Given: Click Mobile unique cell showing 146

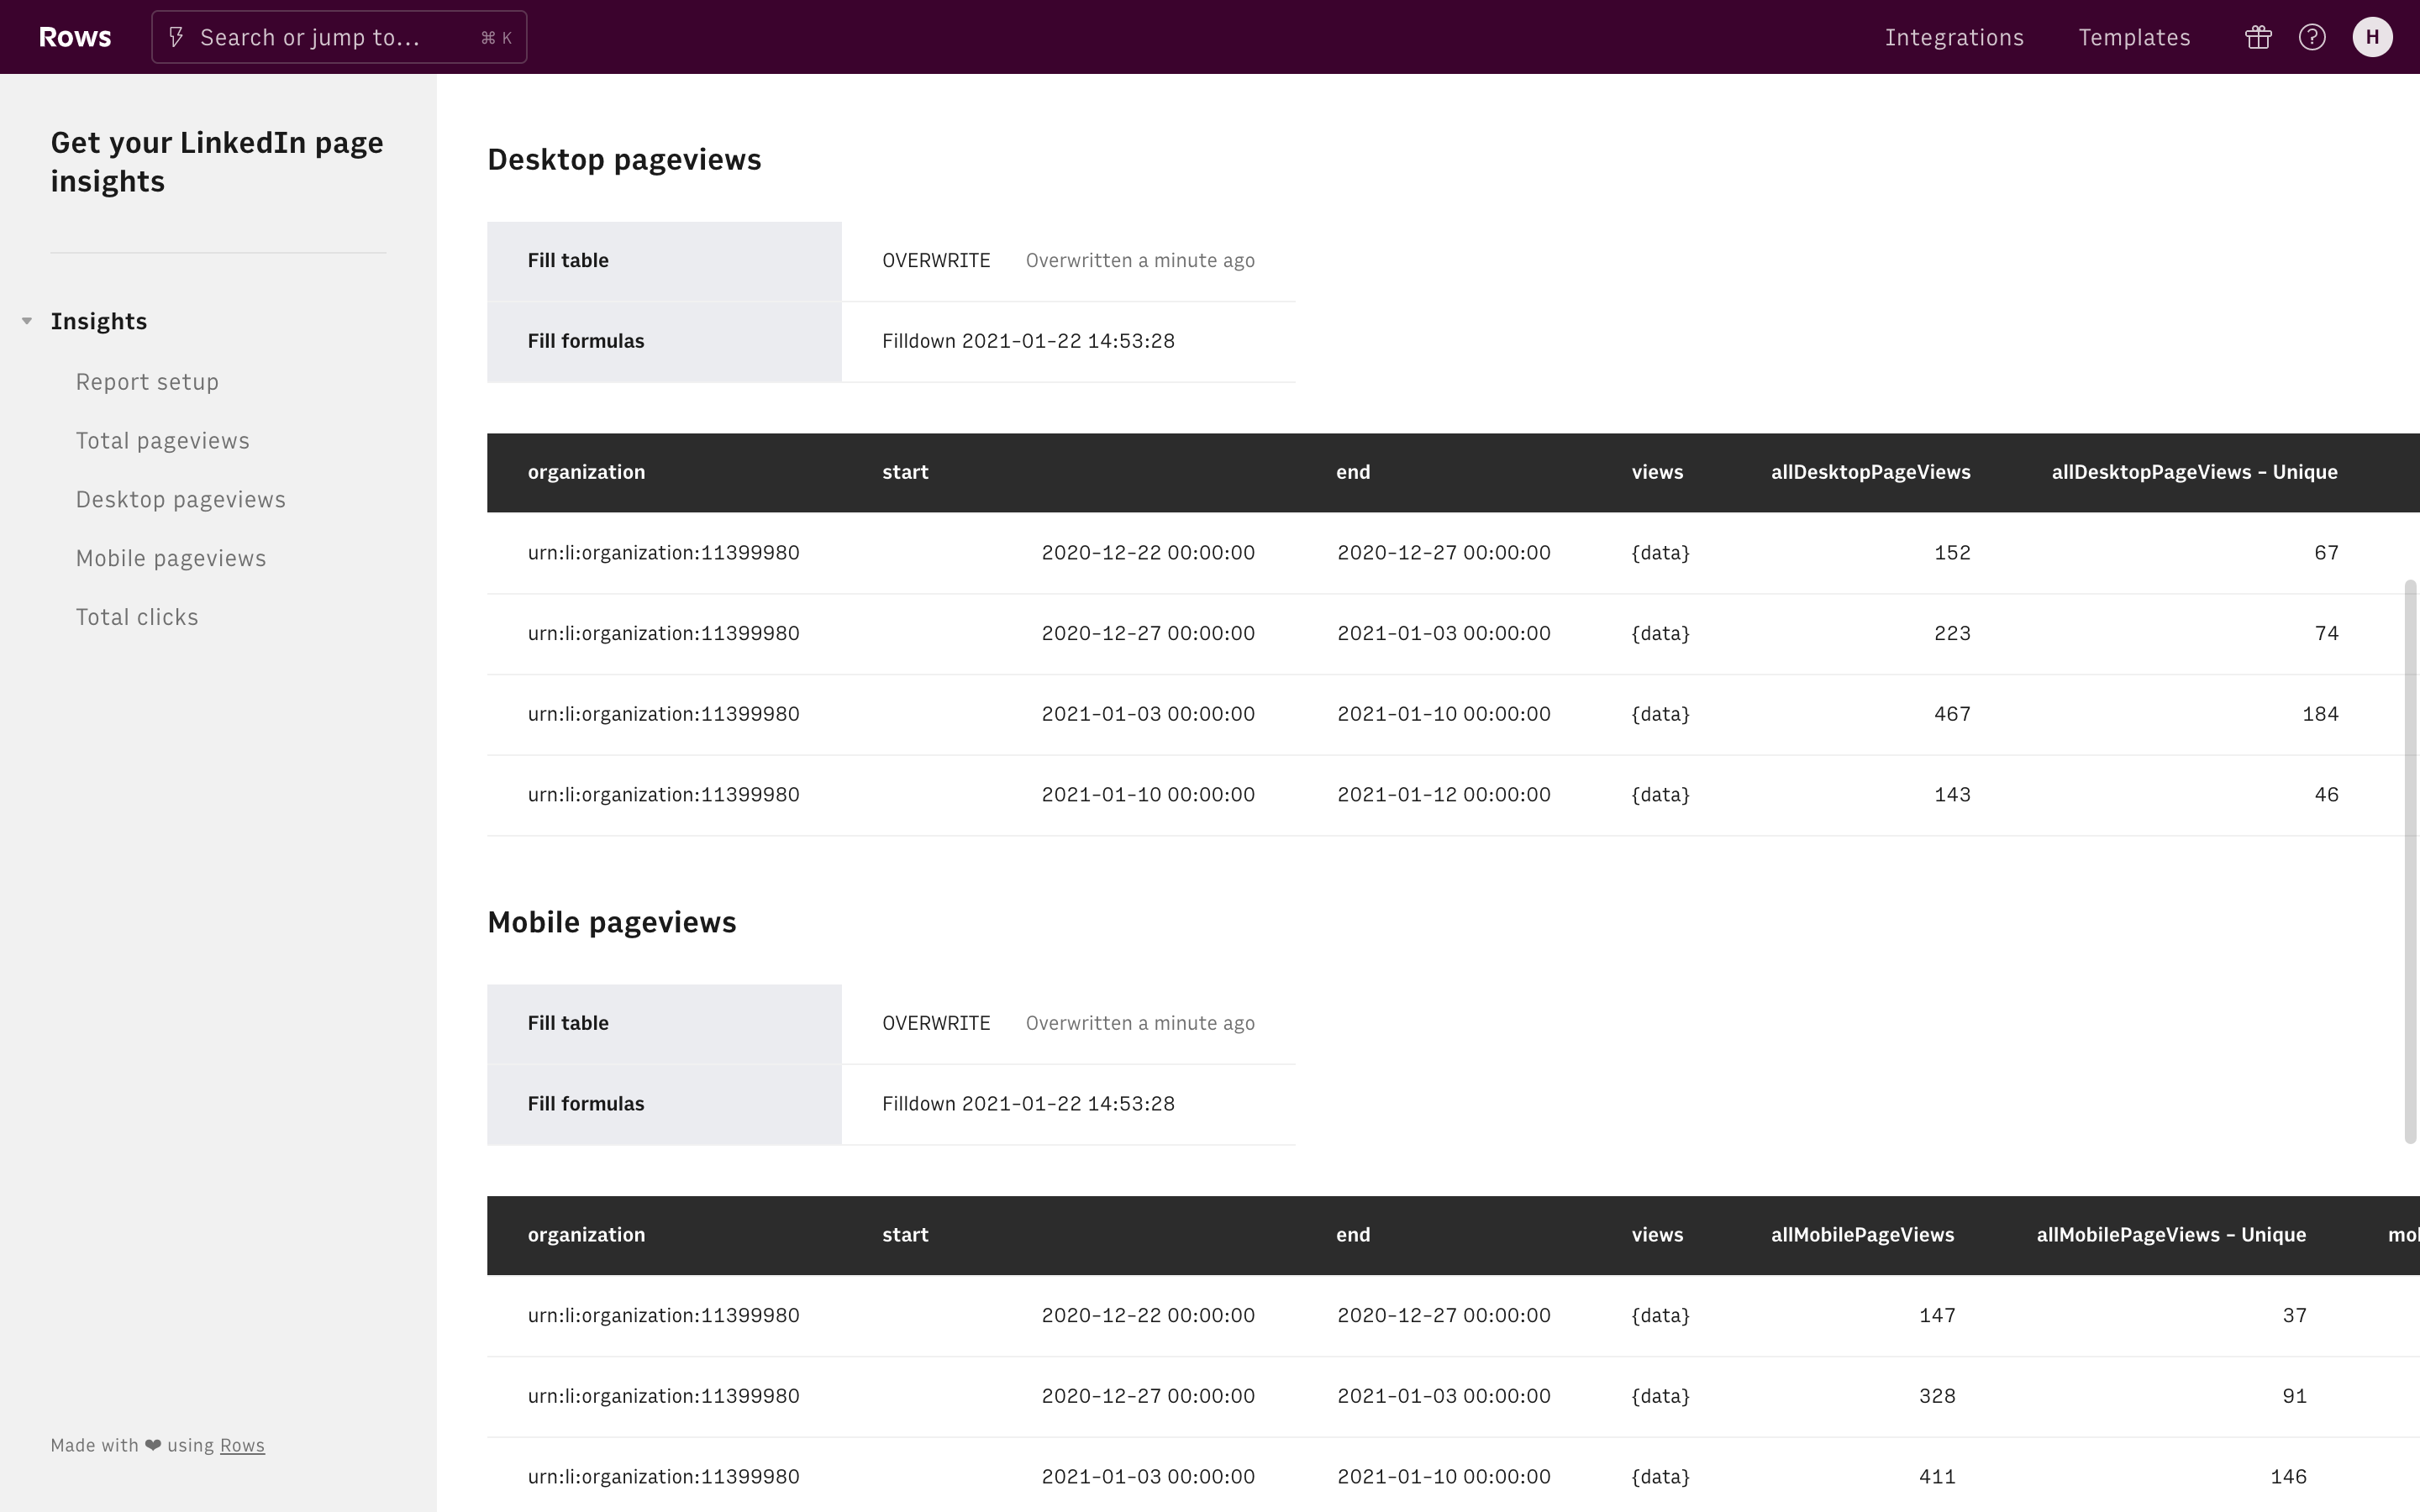Looking at the screenshot, I should click(2288, 1477).
